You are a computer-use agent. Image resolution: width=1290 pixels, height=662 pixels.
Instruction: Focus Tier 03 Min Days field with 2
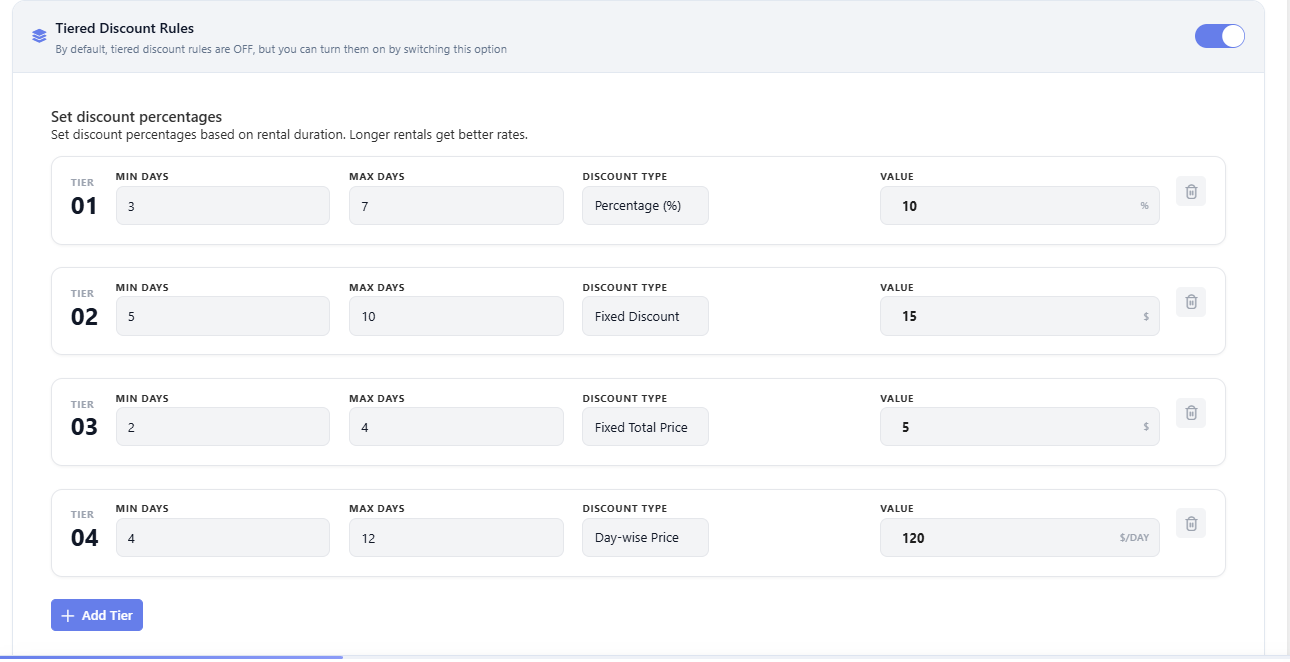(223, 427)
